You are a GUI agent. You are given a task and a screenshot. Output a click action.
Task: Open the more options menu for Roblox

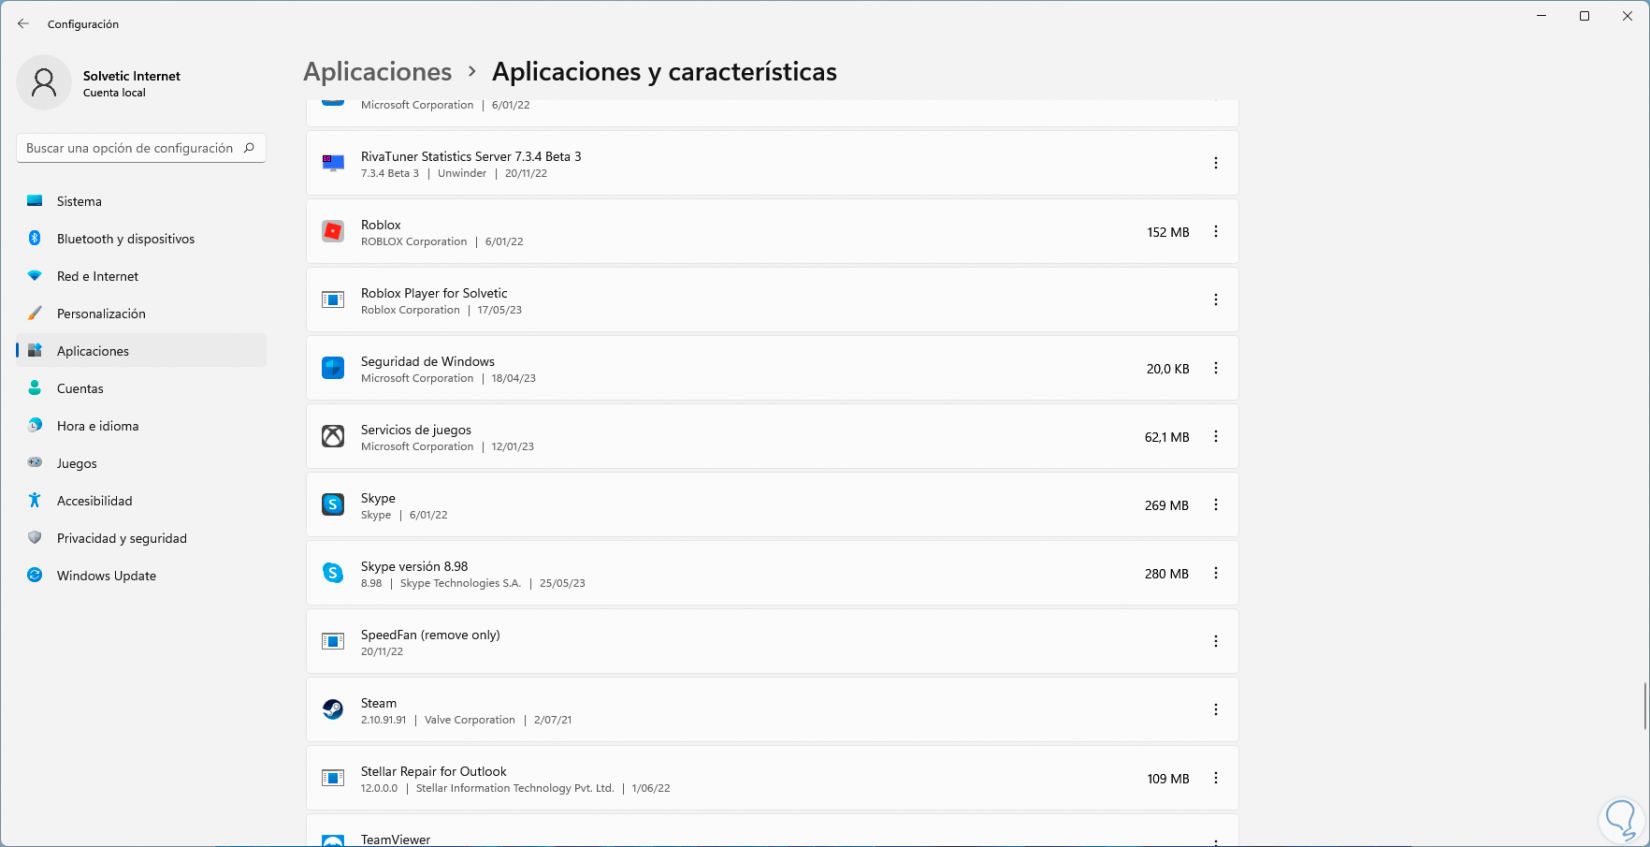click(x=1216, y=232)
